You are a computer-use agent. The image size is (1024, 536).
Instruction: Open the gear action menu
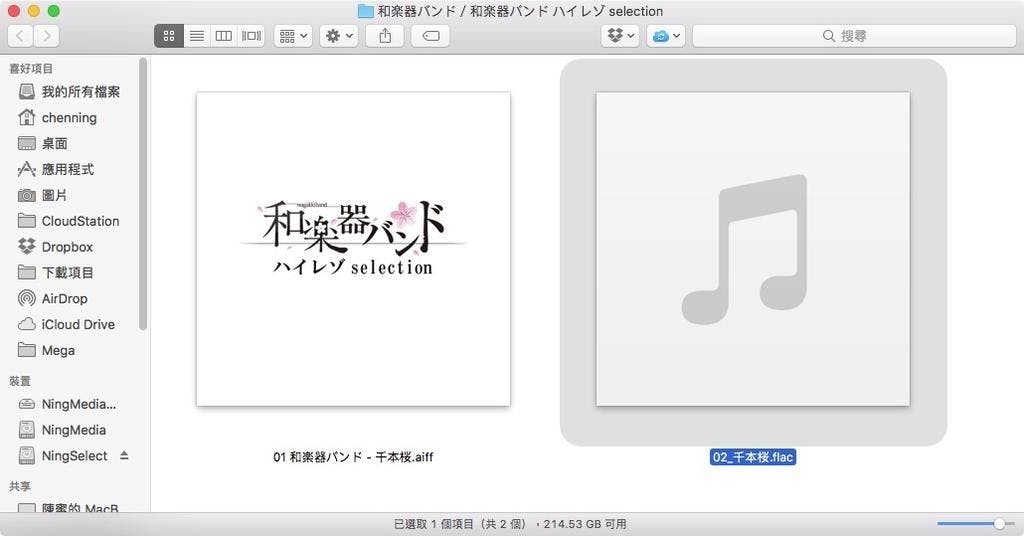(339, 36)
